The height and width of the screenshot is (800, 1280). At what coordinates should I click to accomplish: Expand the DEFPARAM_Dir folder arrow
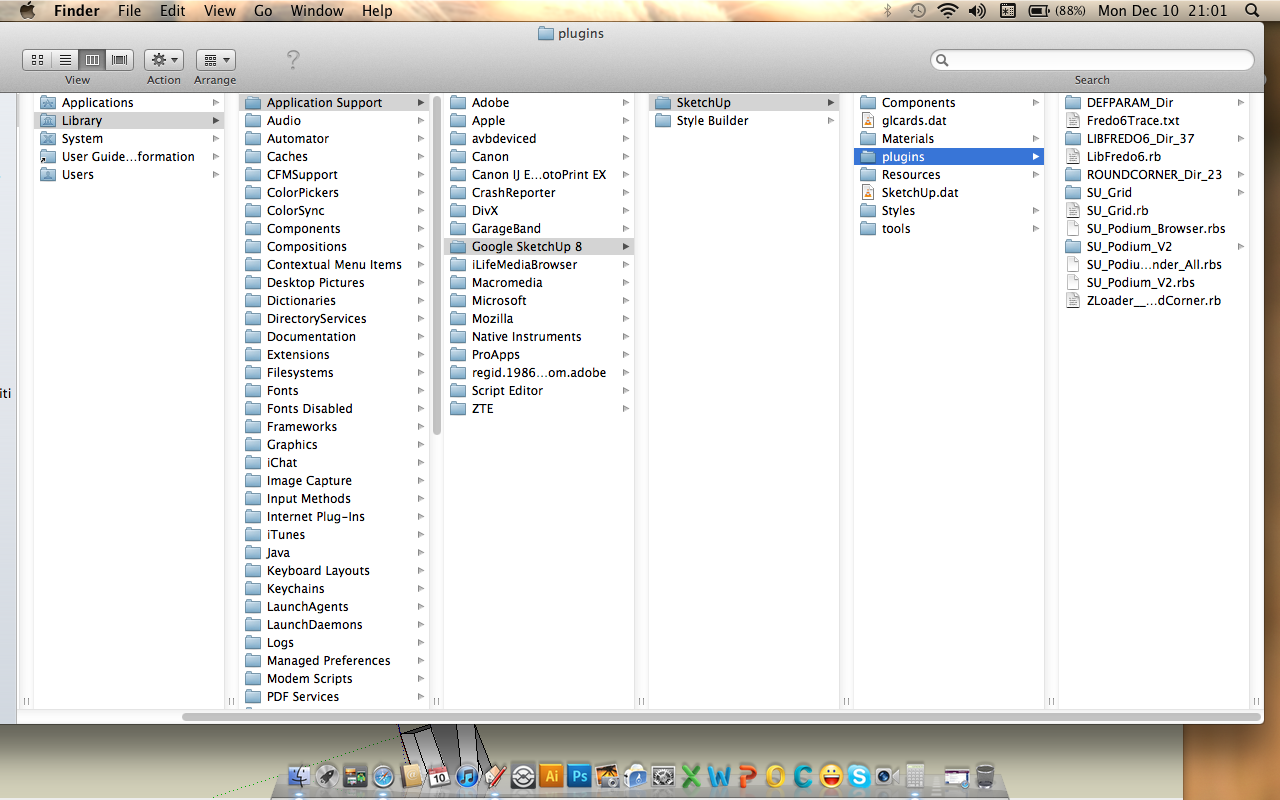tap(1240, 103)
